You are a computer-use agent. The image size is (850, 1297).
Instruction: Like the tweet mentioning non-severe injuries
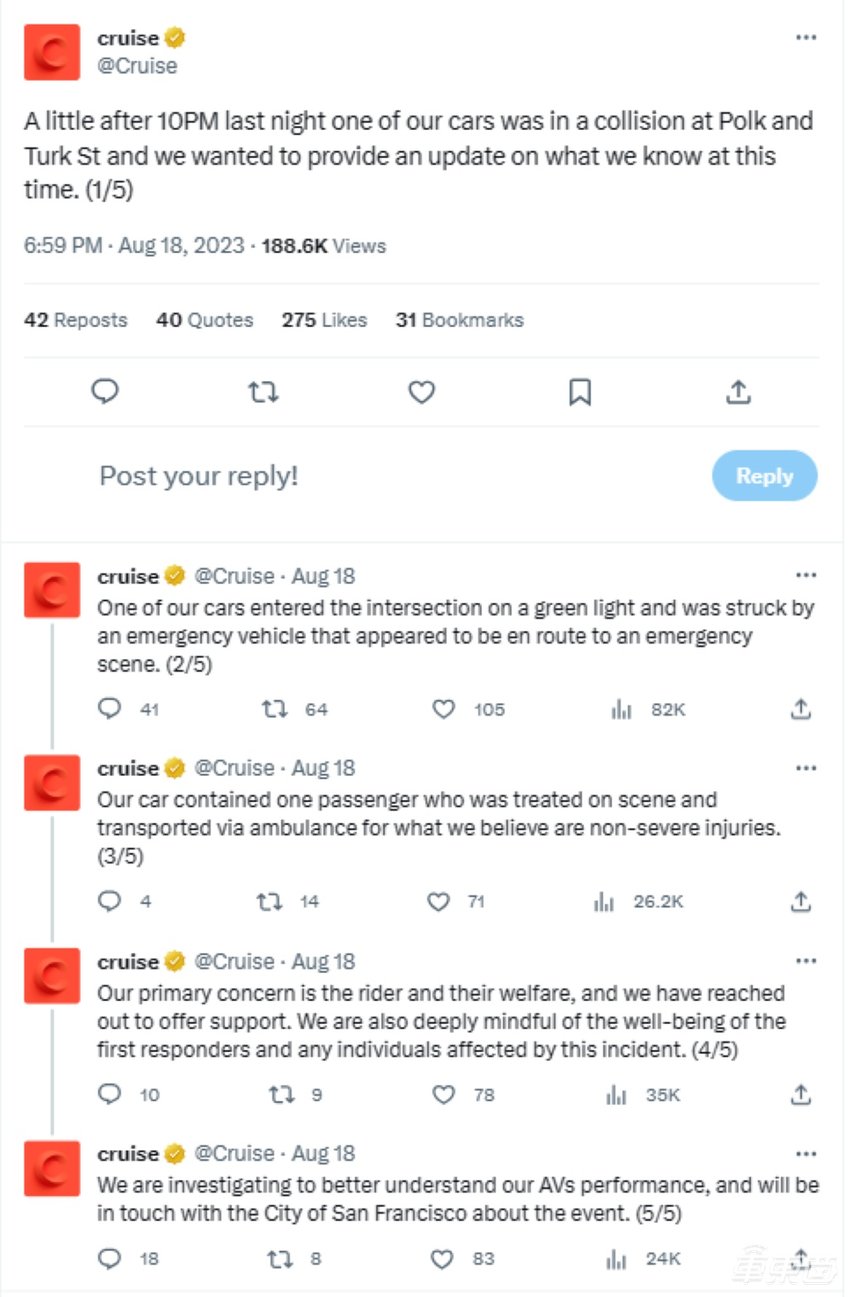tap(438, 901)
